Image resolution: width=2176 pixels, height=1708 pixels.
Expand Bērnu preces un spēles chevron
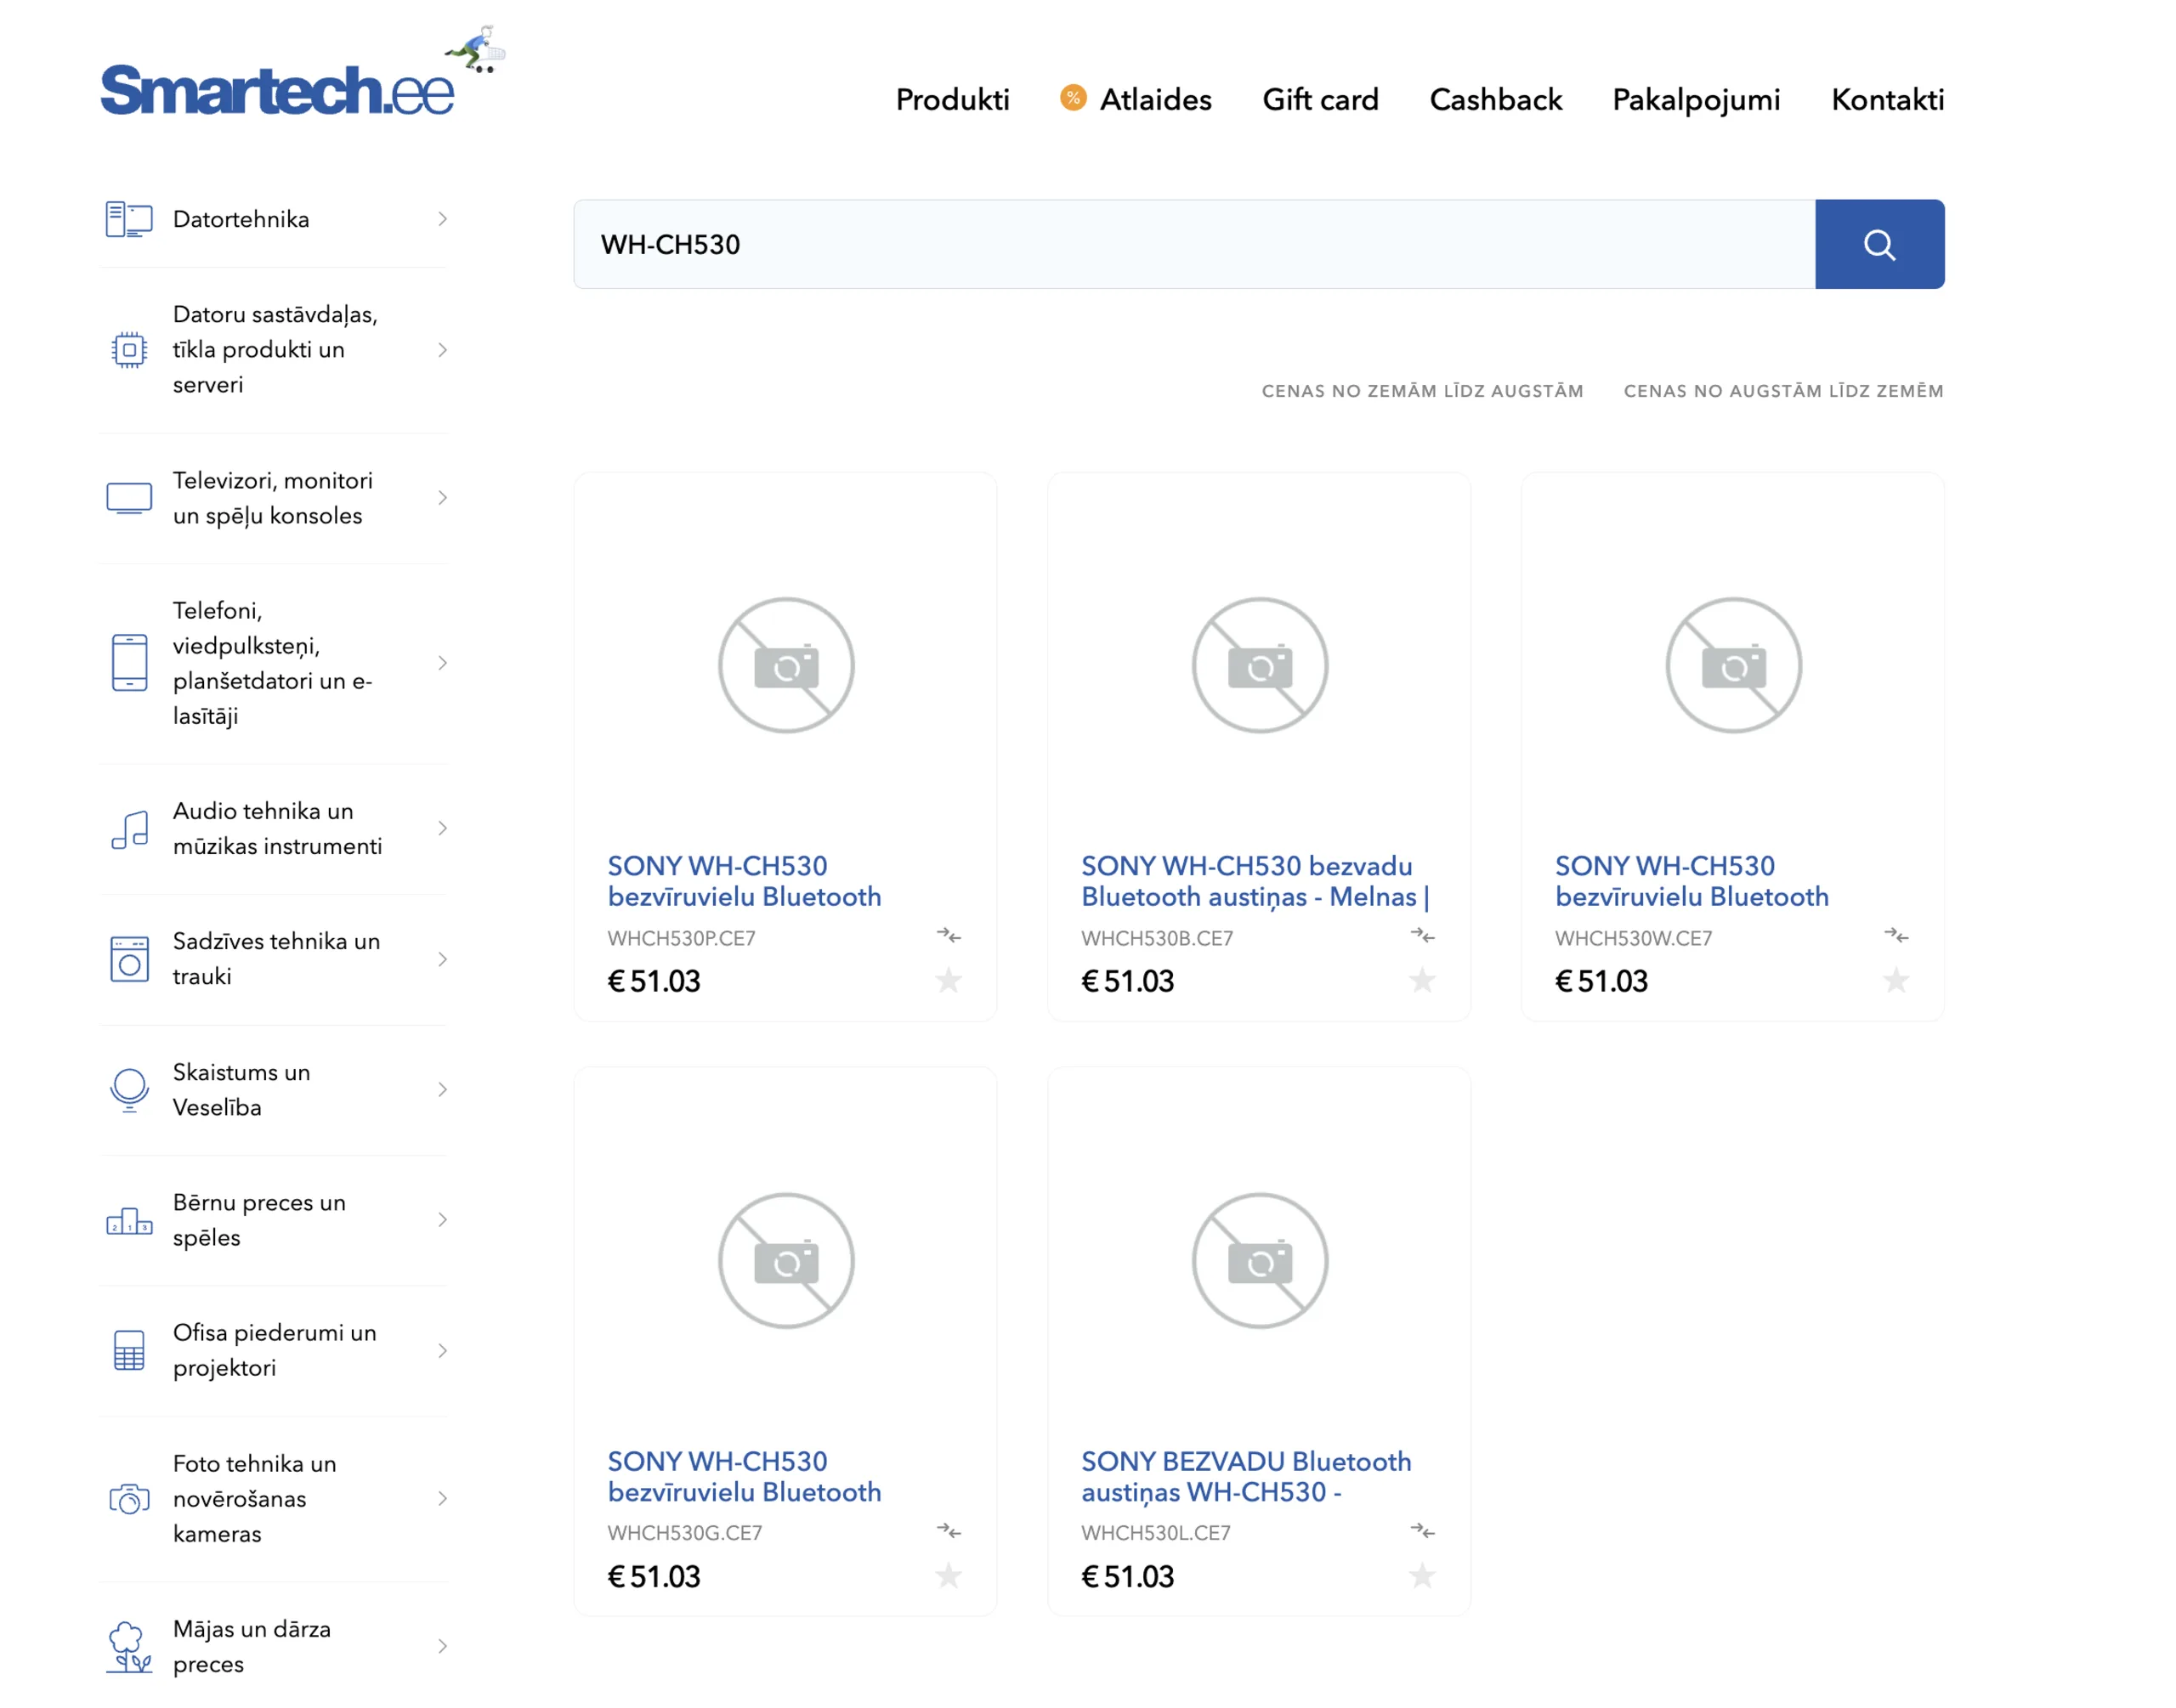click(x=442, y=1220)
